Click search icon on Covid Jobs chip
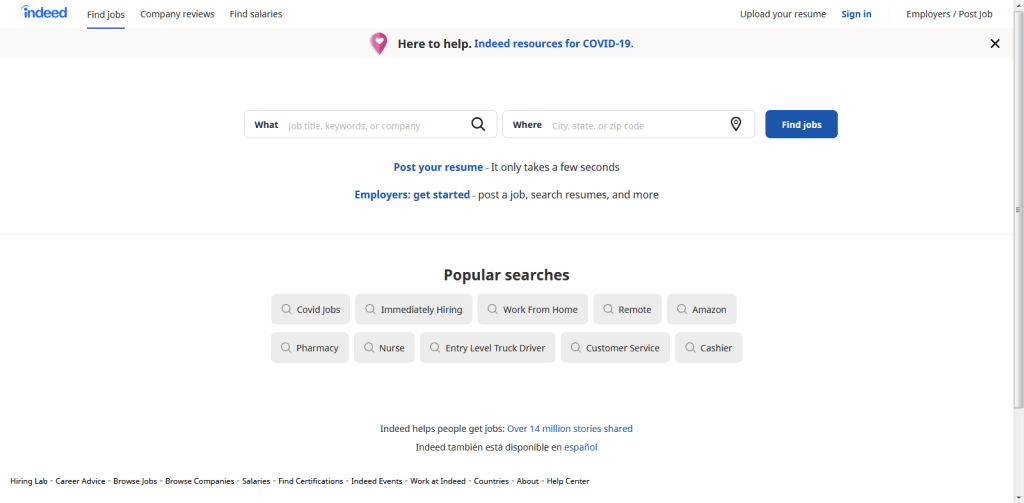1024x503 pixels. click(x=287, y=309)
